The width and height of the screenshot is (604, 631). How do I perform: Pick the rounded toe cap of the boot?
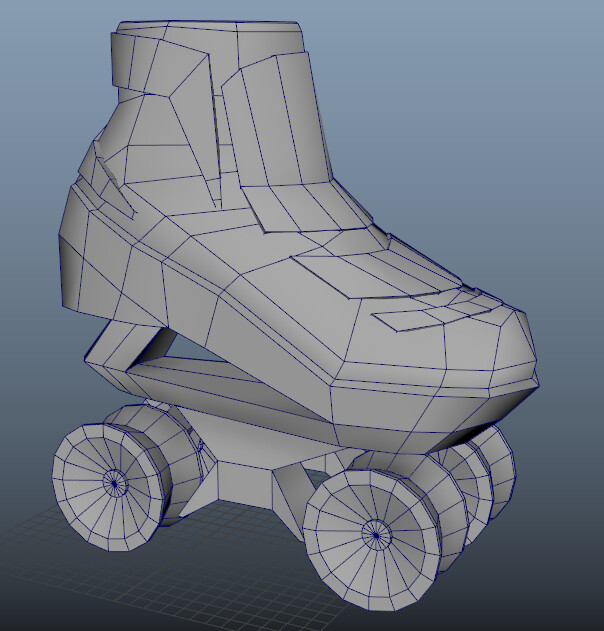490,349
